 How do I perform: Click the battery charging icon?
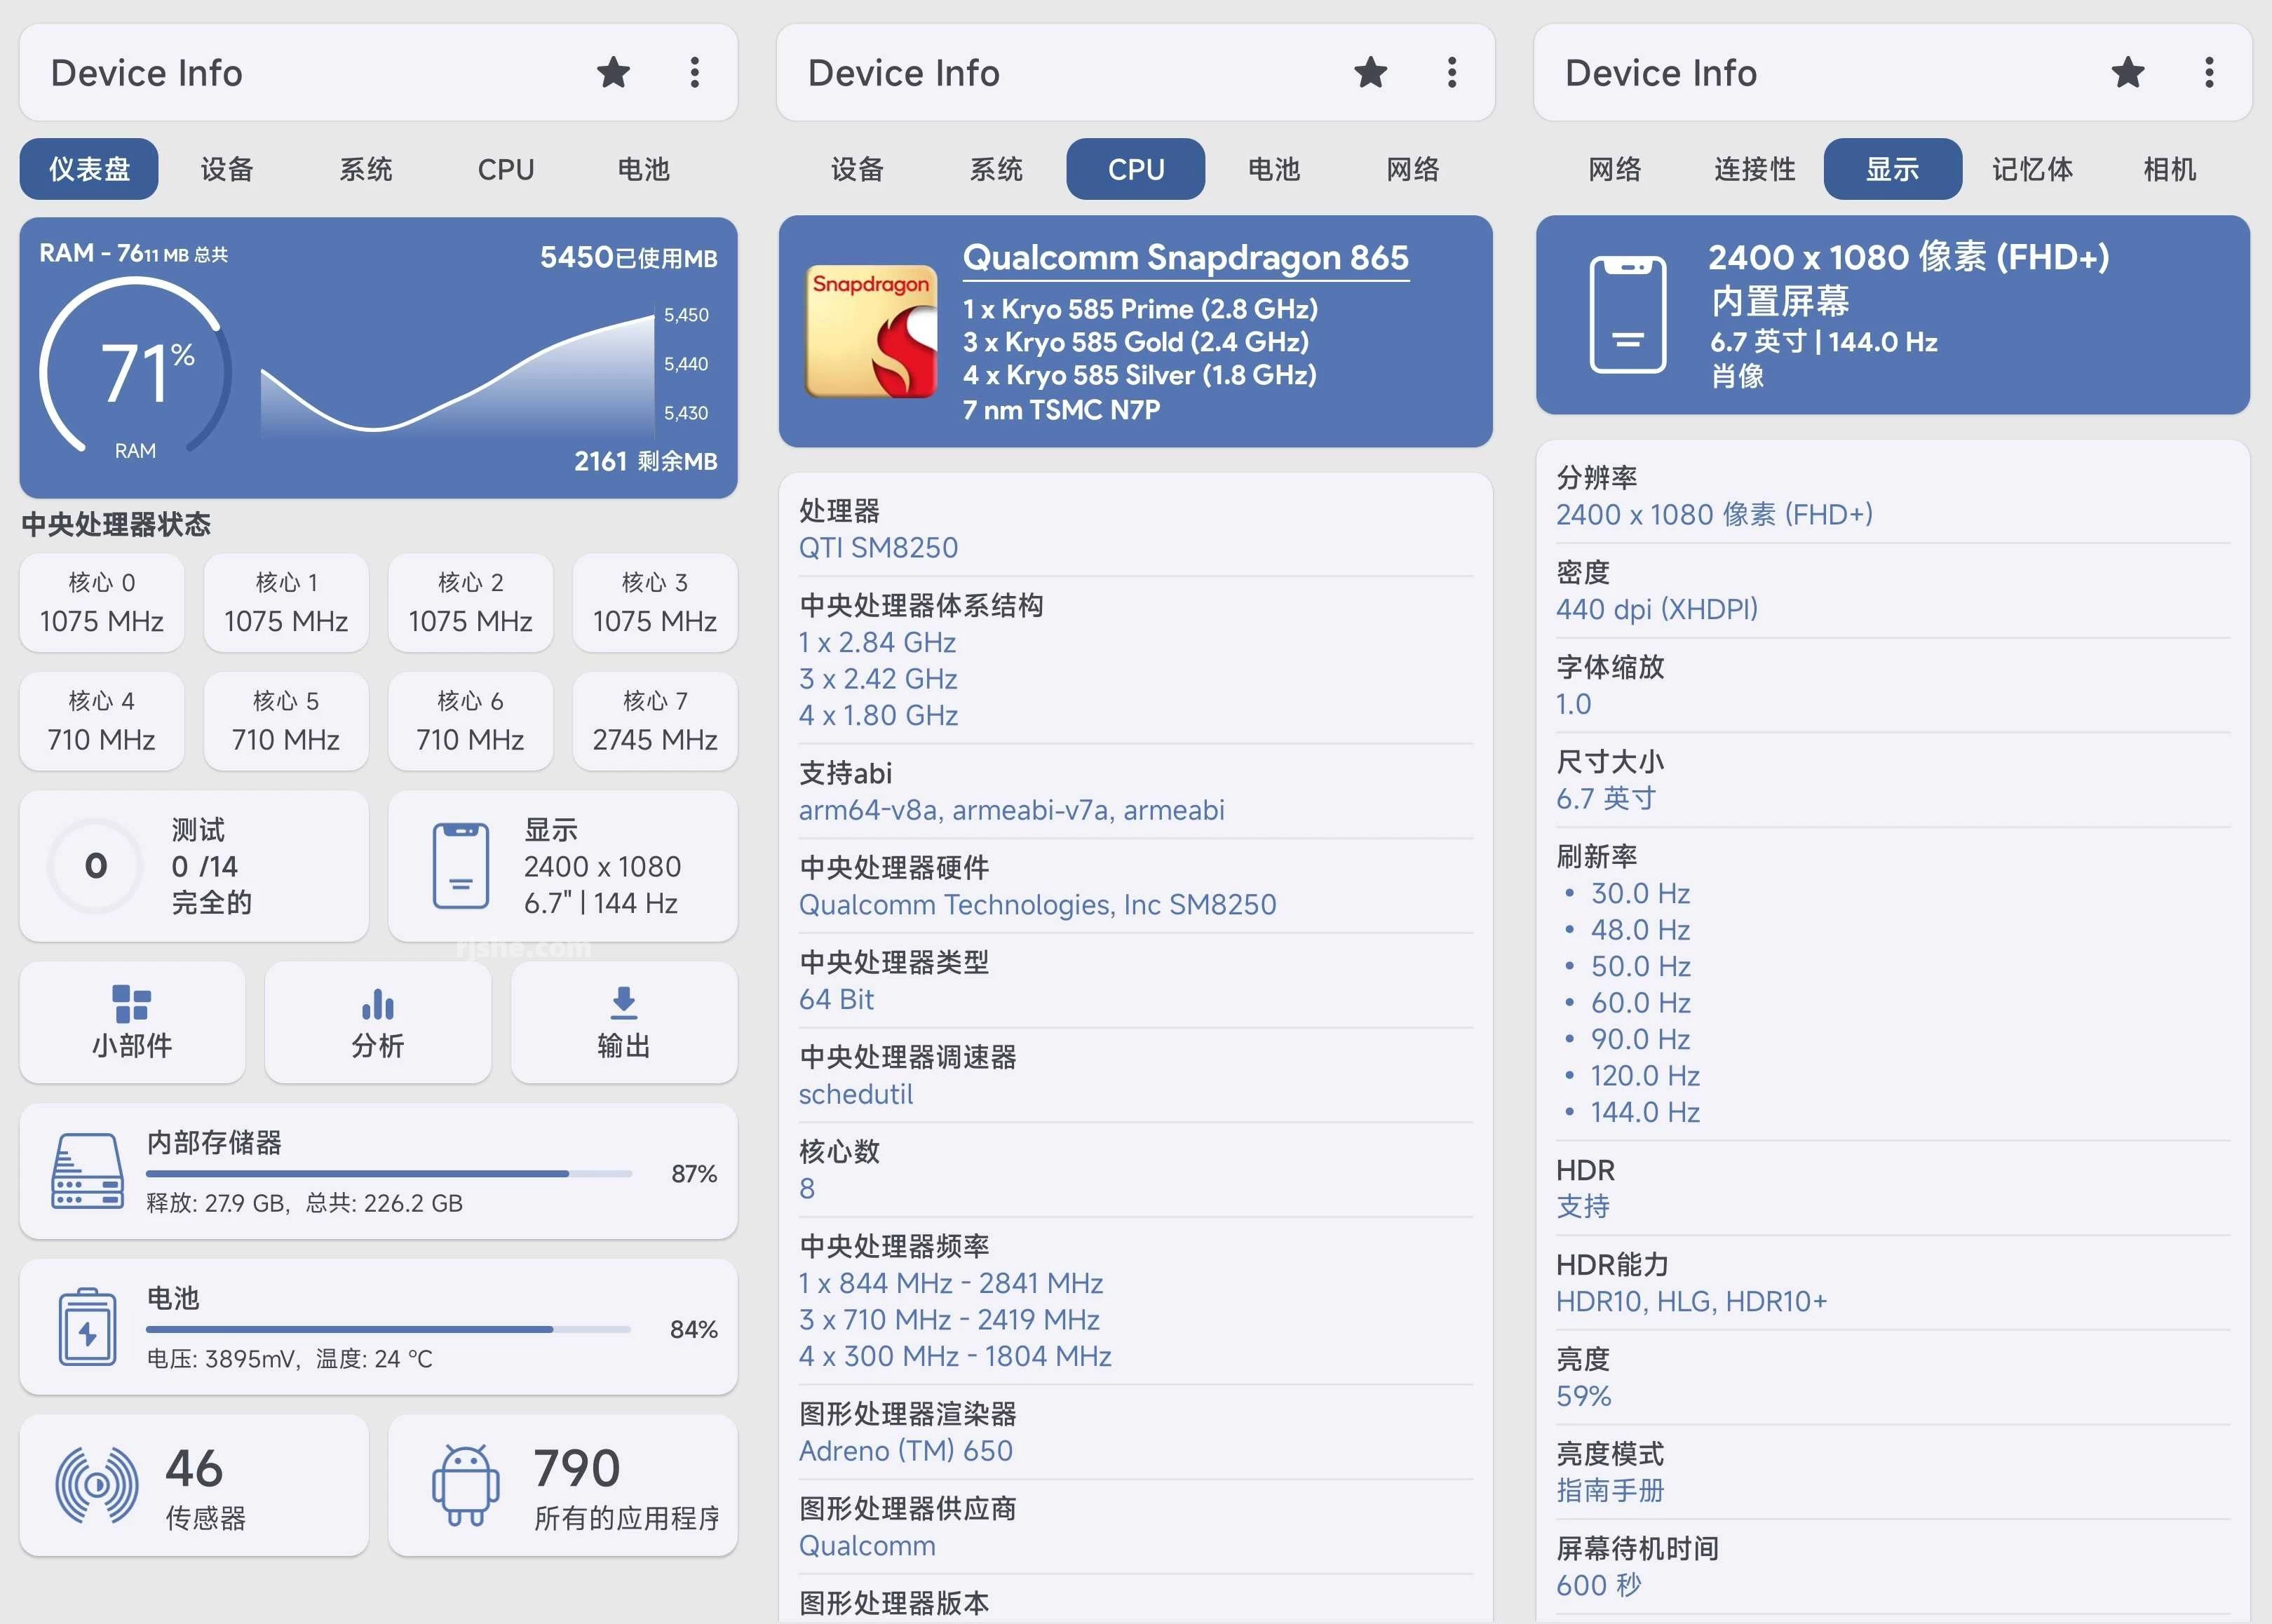87,1326
